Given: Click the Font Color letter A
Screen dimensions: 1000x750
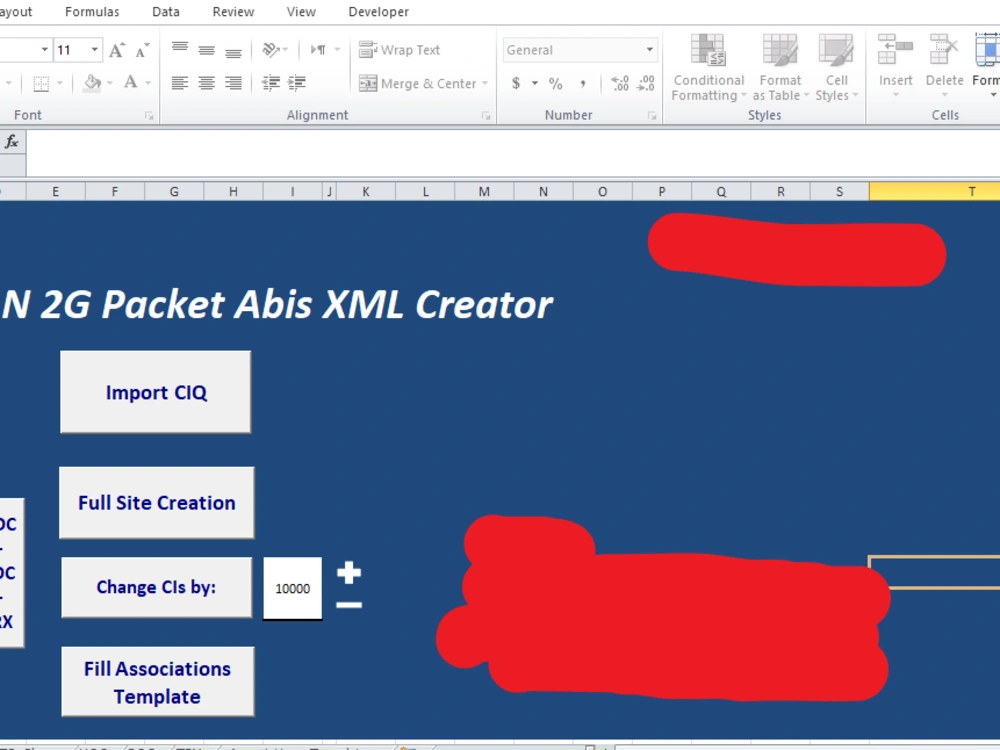Looking at the screenshot, I should [131, 83].
